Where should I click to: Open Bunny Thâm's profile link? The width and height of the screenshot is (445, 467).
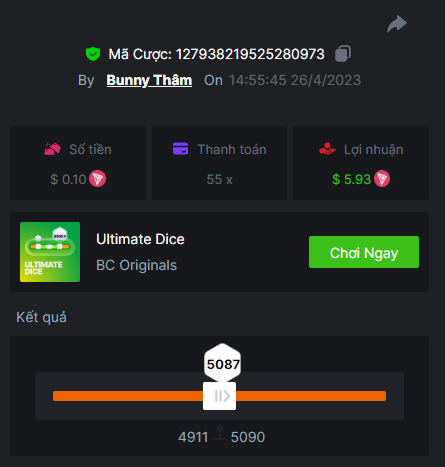coord(149,80)
